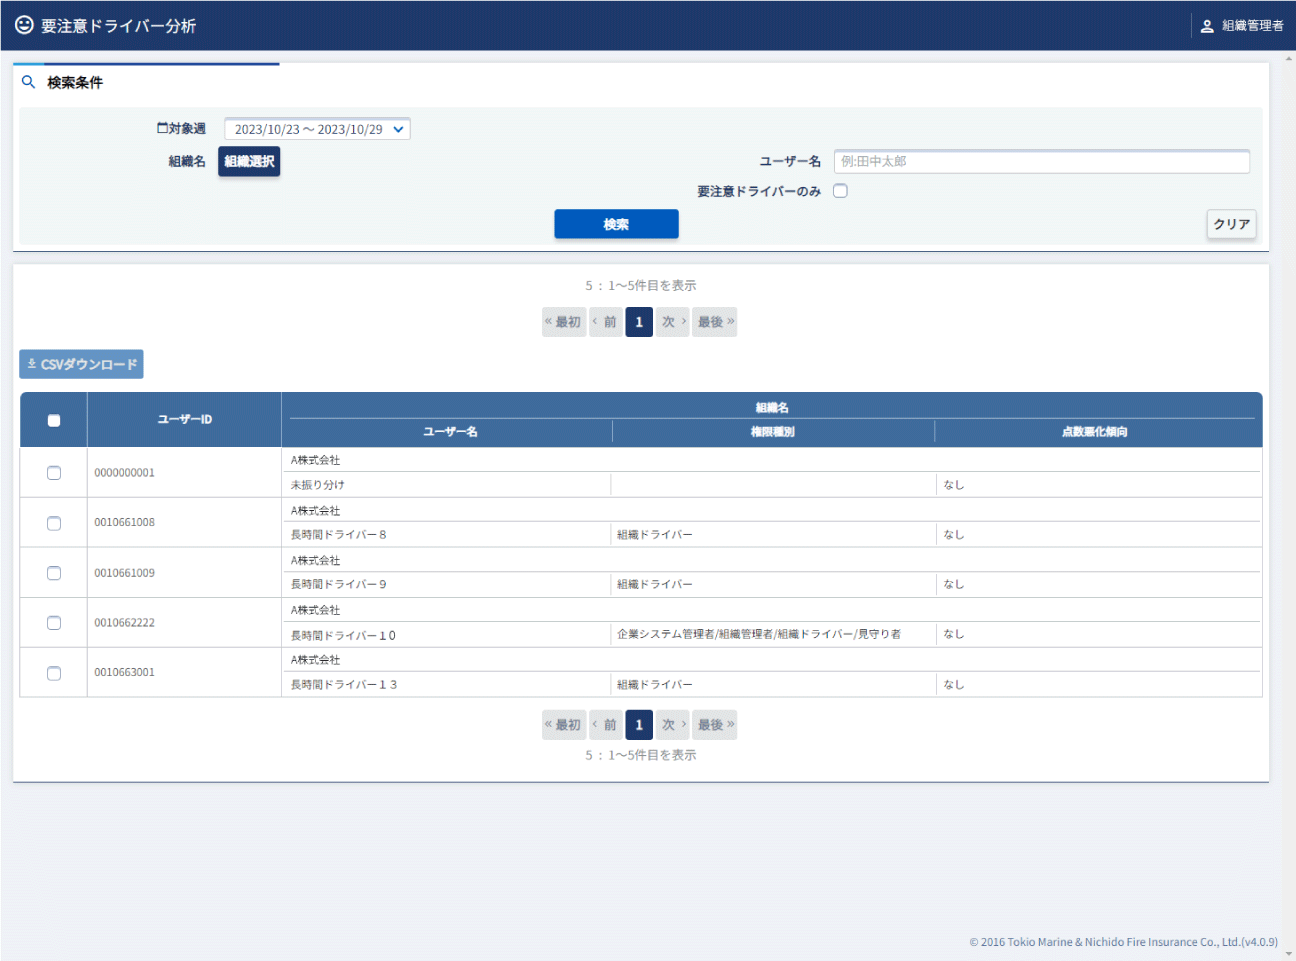The height and width of the screenshot is (961, 1296).
Task: Check the row for user 0010661008
Action: click(54, 523)
